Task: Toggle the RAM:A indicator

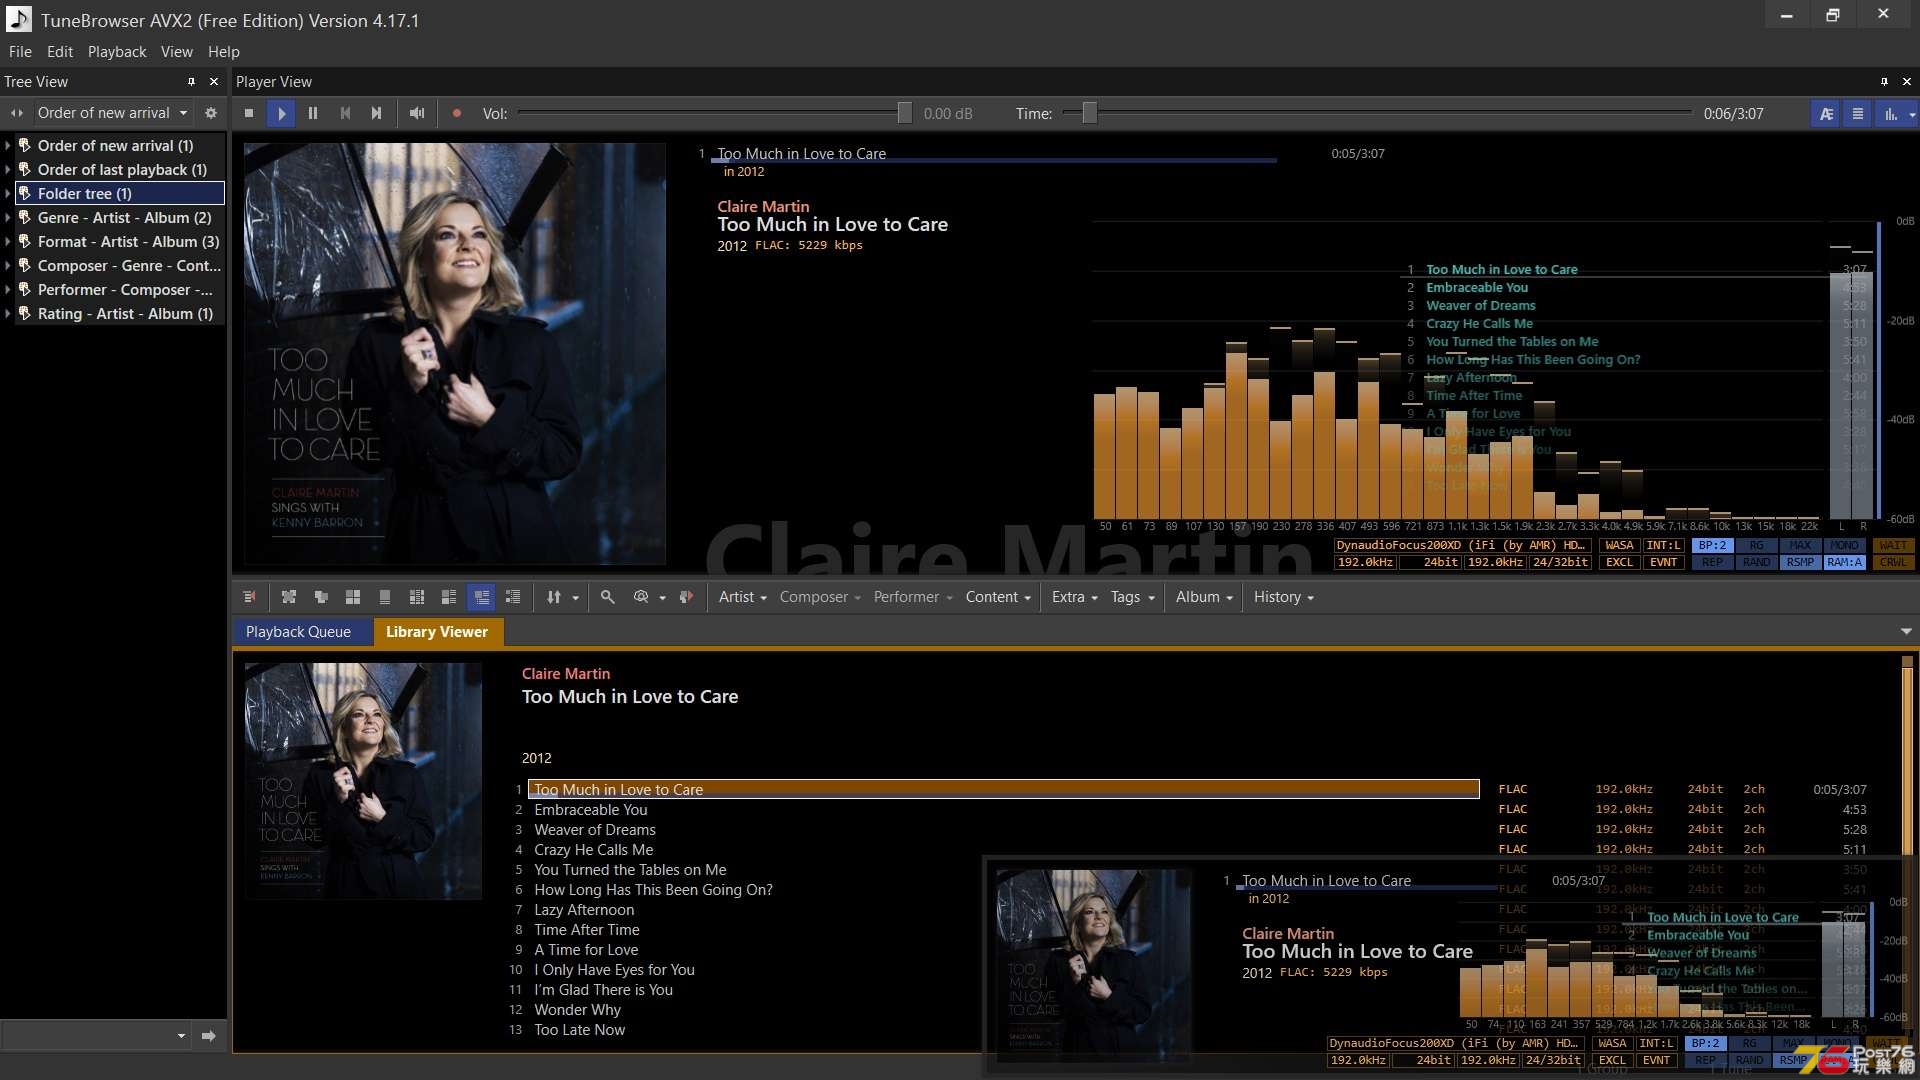Action: [1844, 562]
